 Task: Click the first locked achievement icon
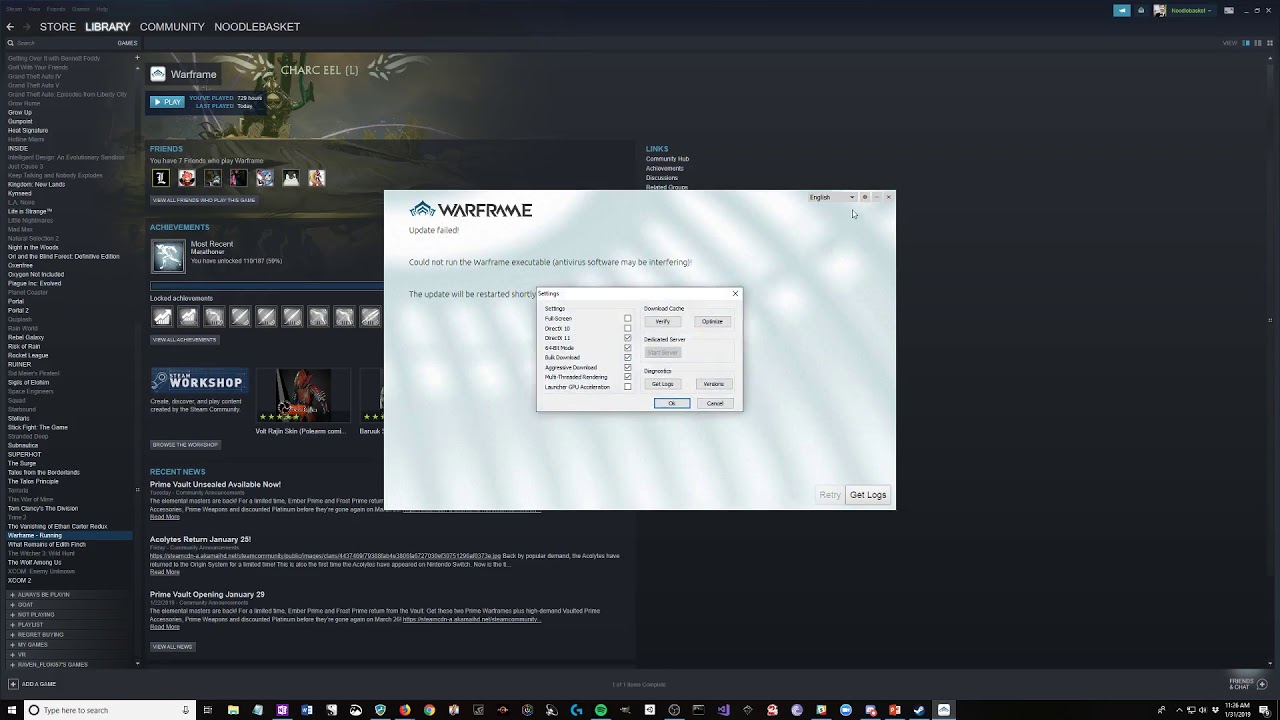162,317
